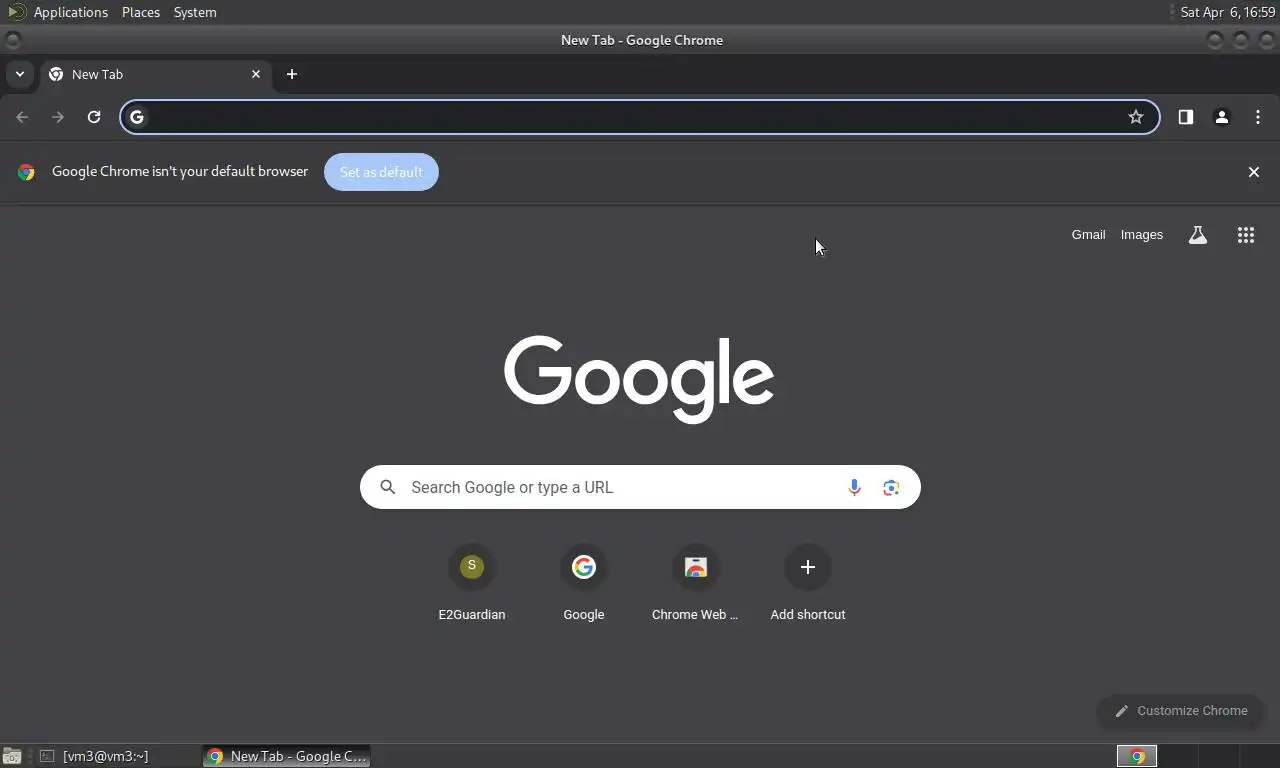Click Set as default button
The height and width of the screenshot is (768, 1280).
click(x=381, y=172)
